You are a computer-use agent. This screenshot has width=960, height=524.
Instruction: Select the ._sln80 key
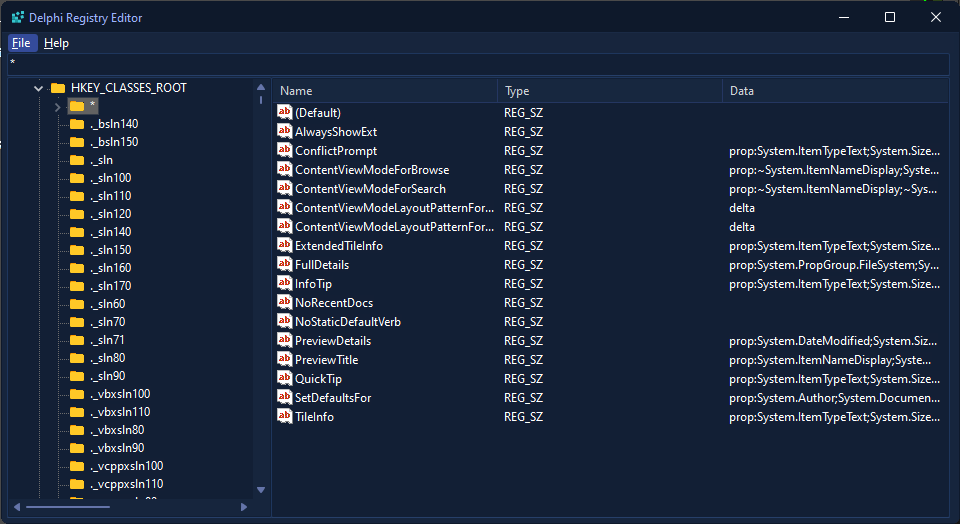pos(108,358)
